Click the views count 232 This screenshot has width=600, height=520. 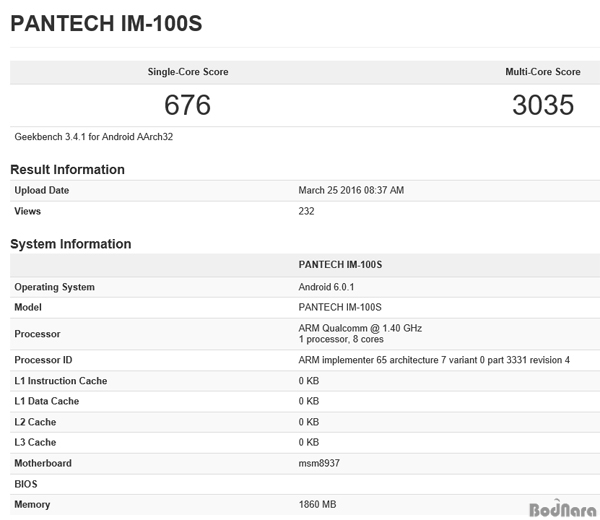[306, 211]
